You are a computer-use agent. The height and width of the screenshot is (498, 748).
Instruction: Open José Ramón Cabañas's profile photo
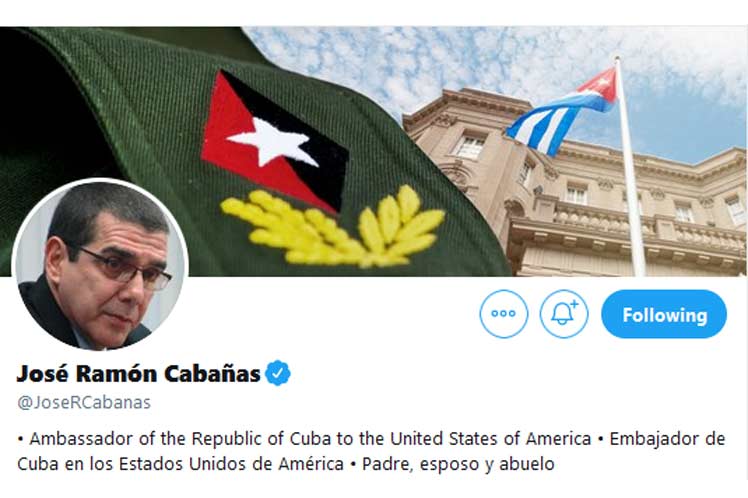[x=100, y=265]
